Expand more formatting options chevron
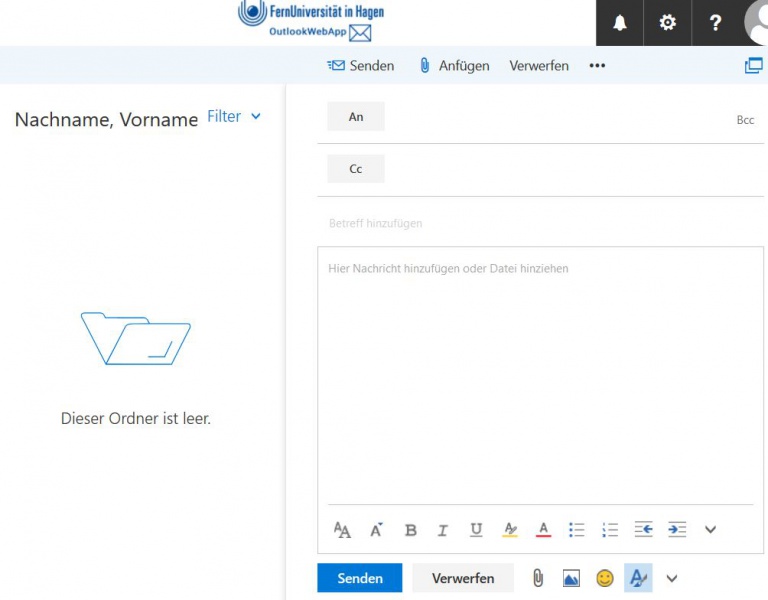 coord(710,529)
